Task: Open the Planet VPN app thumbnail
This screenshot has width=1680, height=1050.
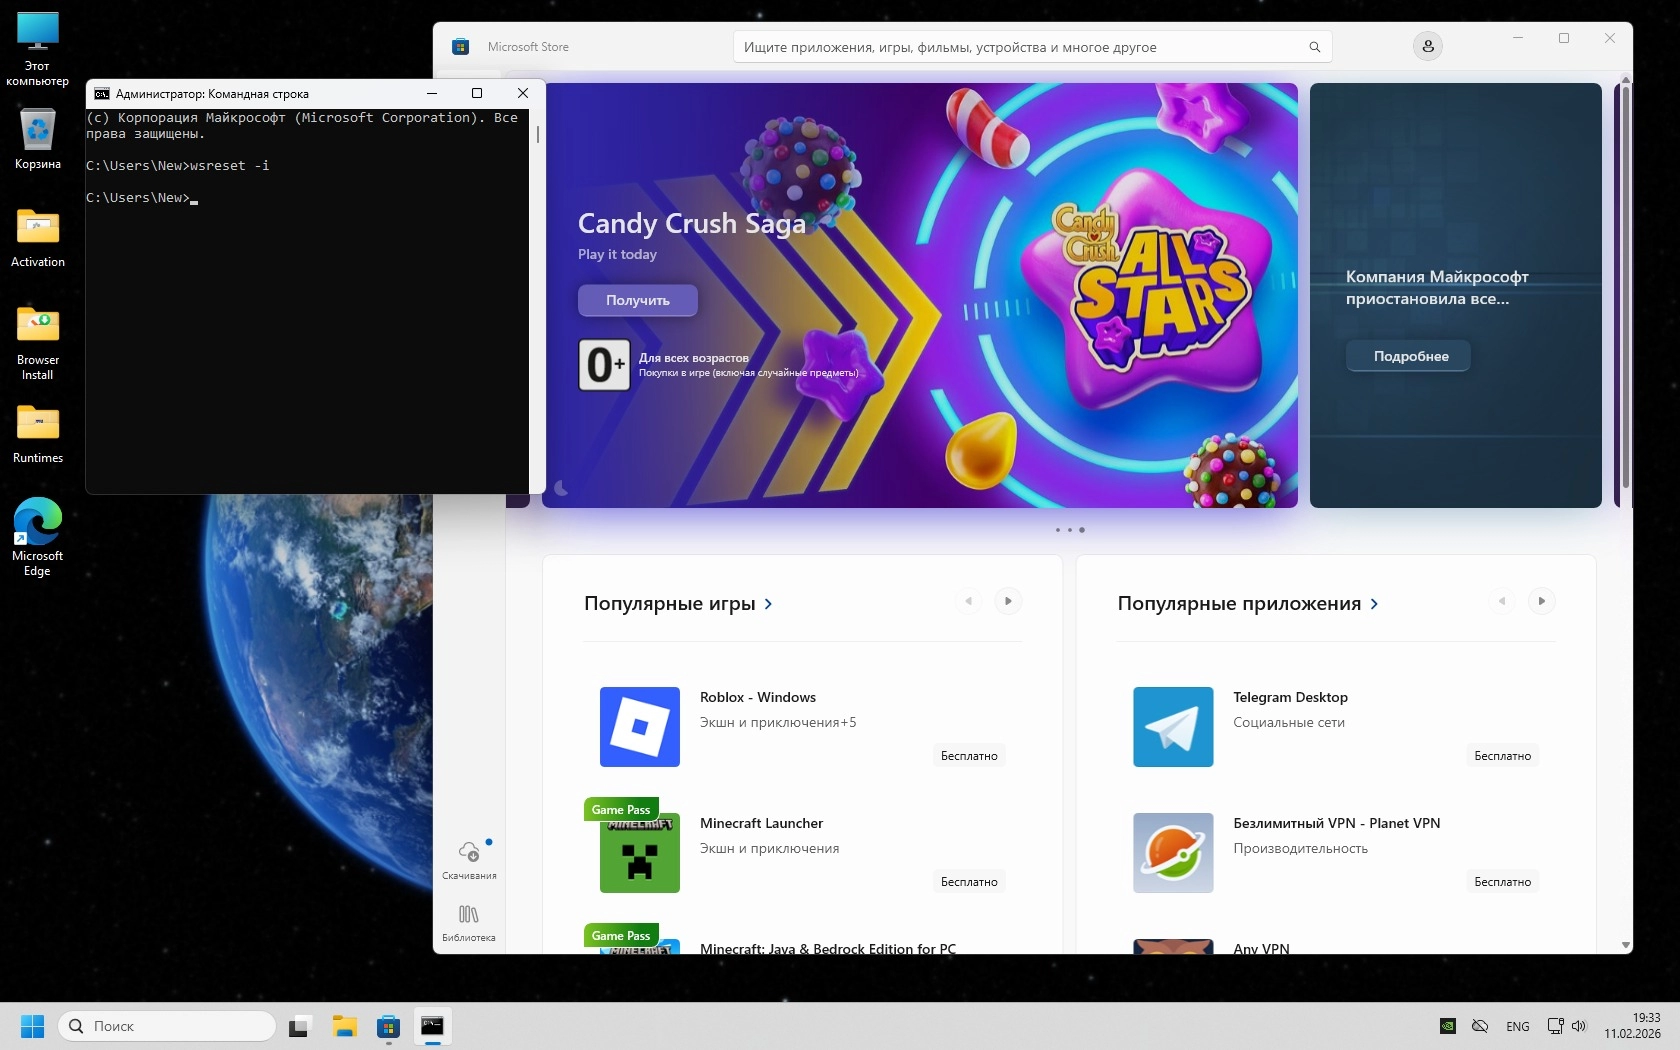Action: point(1173,853)
